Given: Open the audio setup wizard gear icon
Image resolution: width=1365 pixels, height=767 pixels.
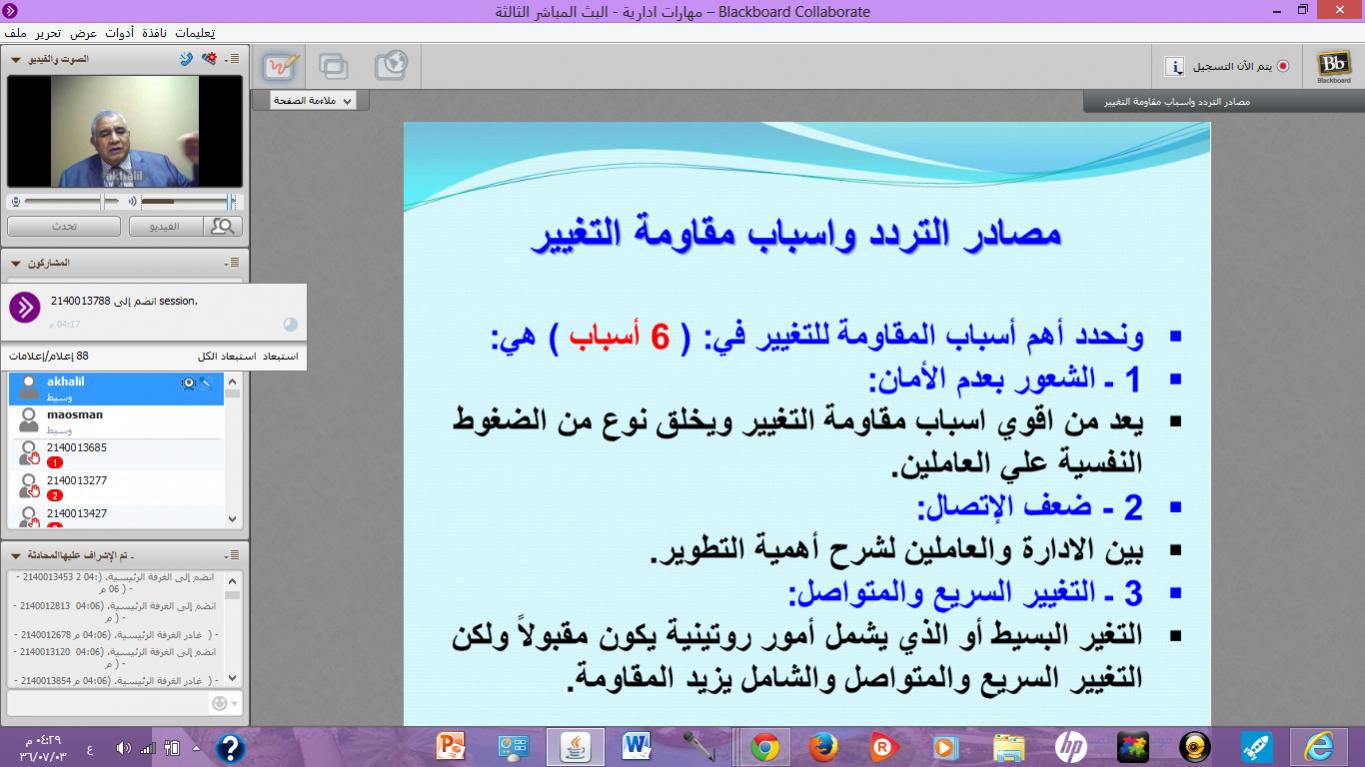Looking at the screenshot, I should click(208, 59).
